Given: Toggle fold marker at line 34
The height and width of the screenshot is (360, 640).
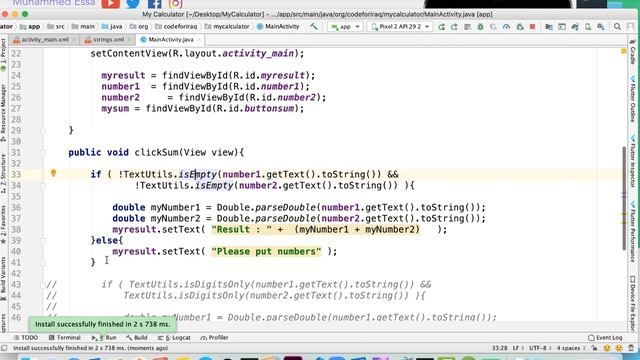Looking at the screenshot, I should point(43,186).
